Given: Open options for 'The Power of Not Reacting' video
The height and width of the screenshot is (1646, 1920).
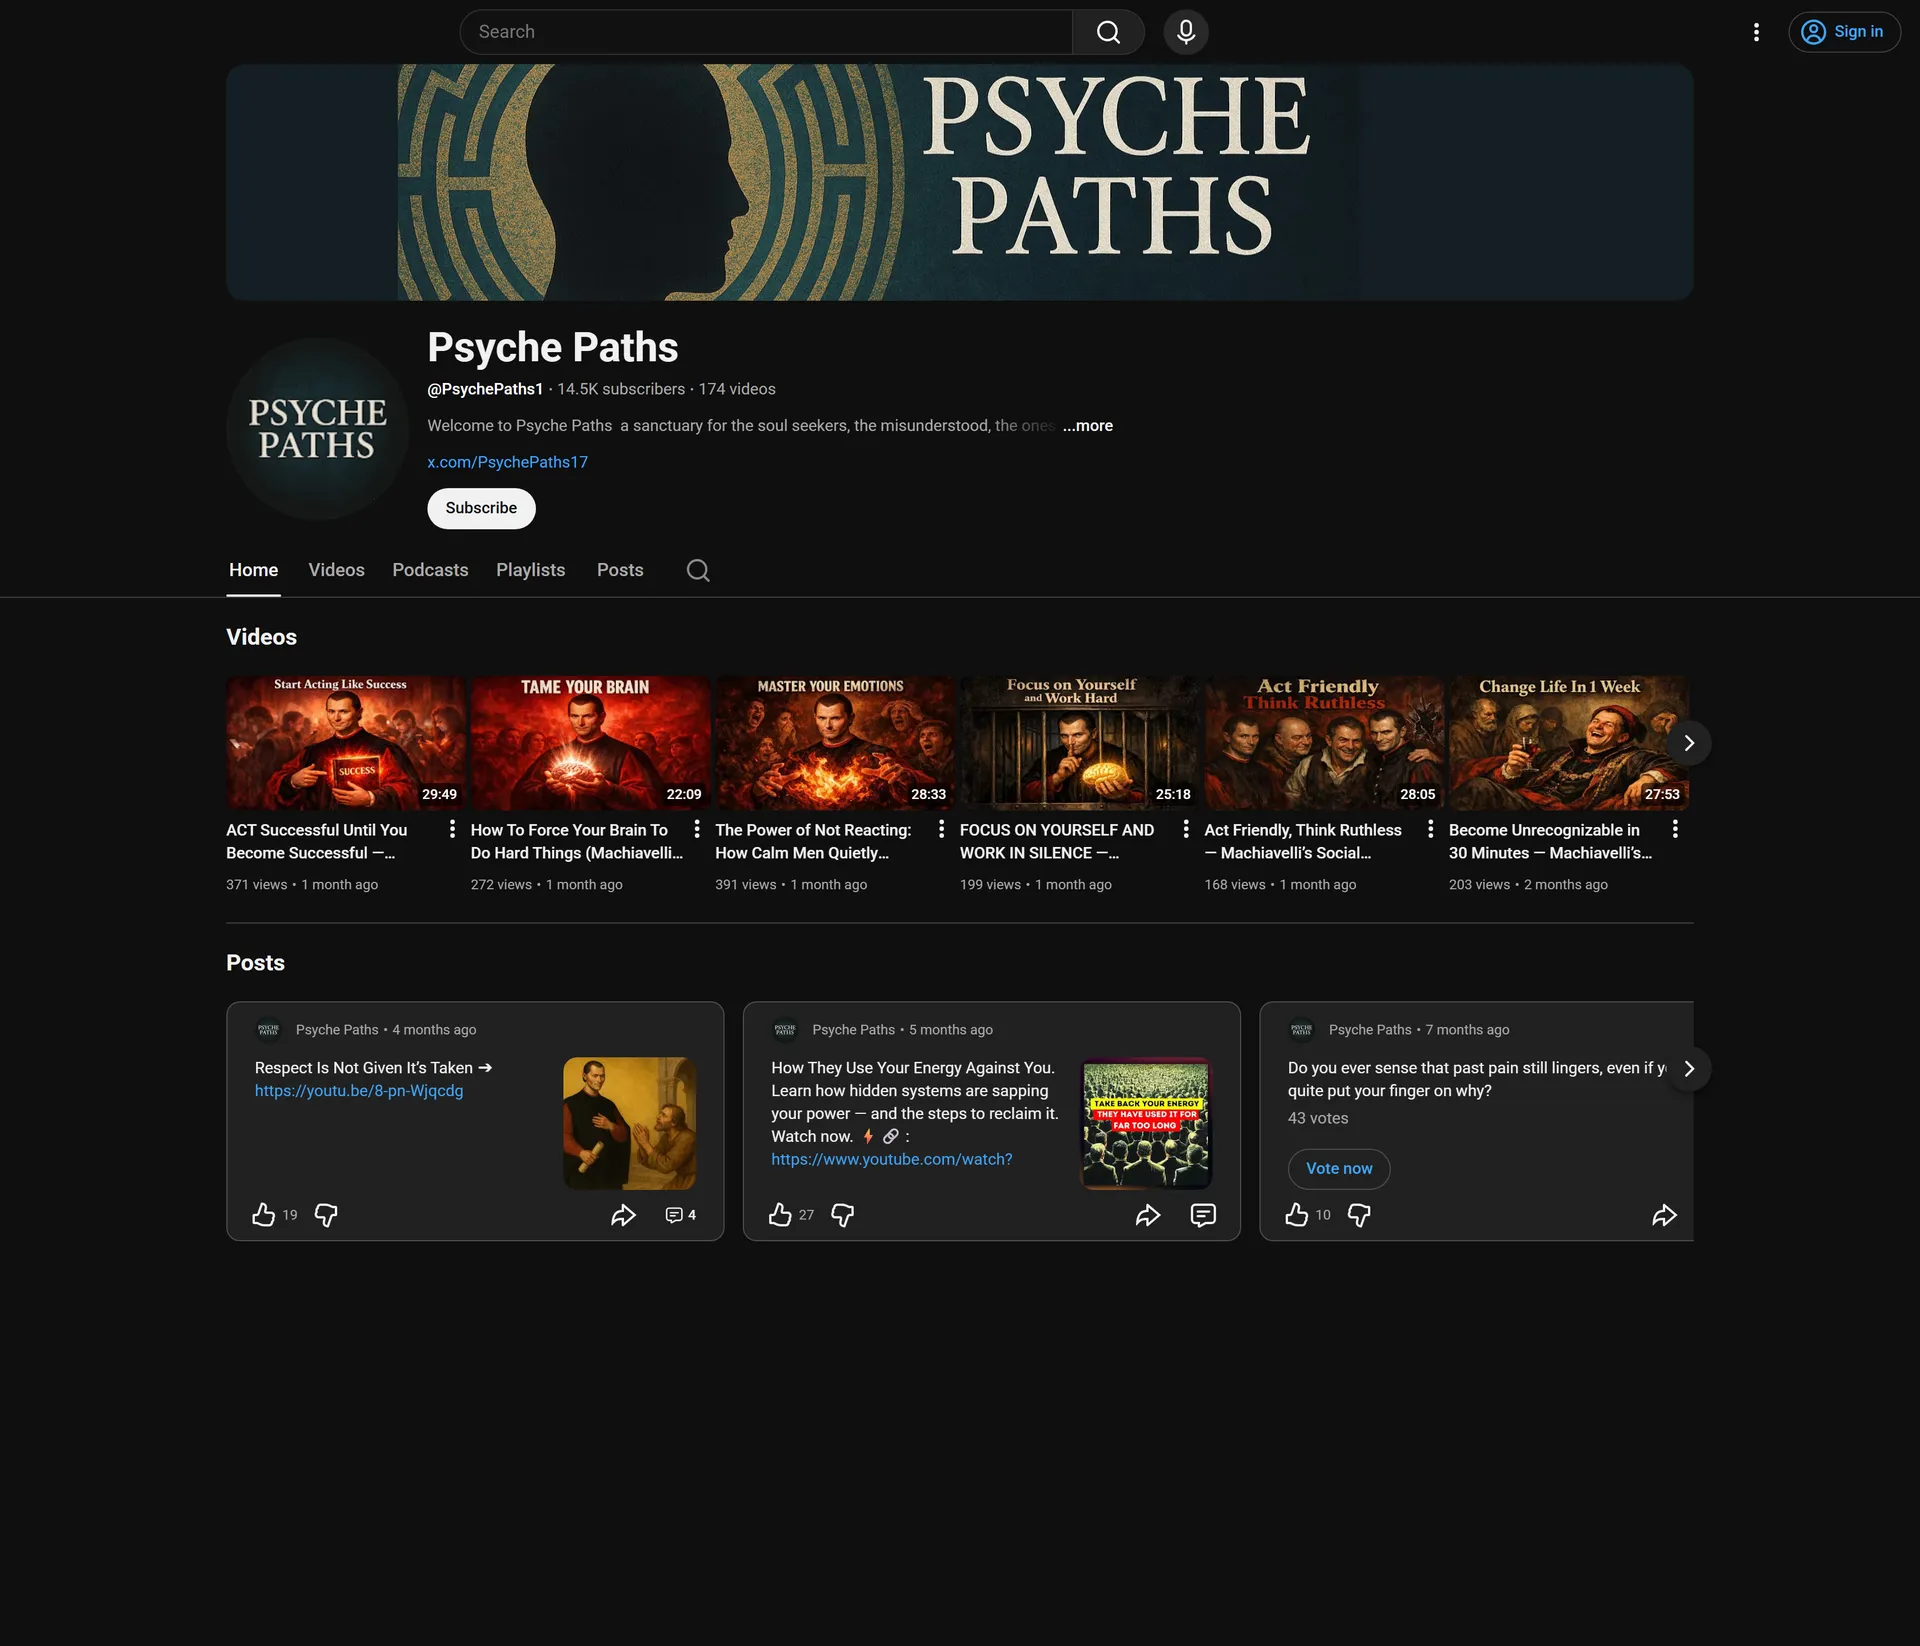Looking at the screenshot, I should coord(941,829).
